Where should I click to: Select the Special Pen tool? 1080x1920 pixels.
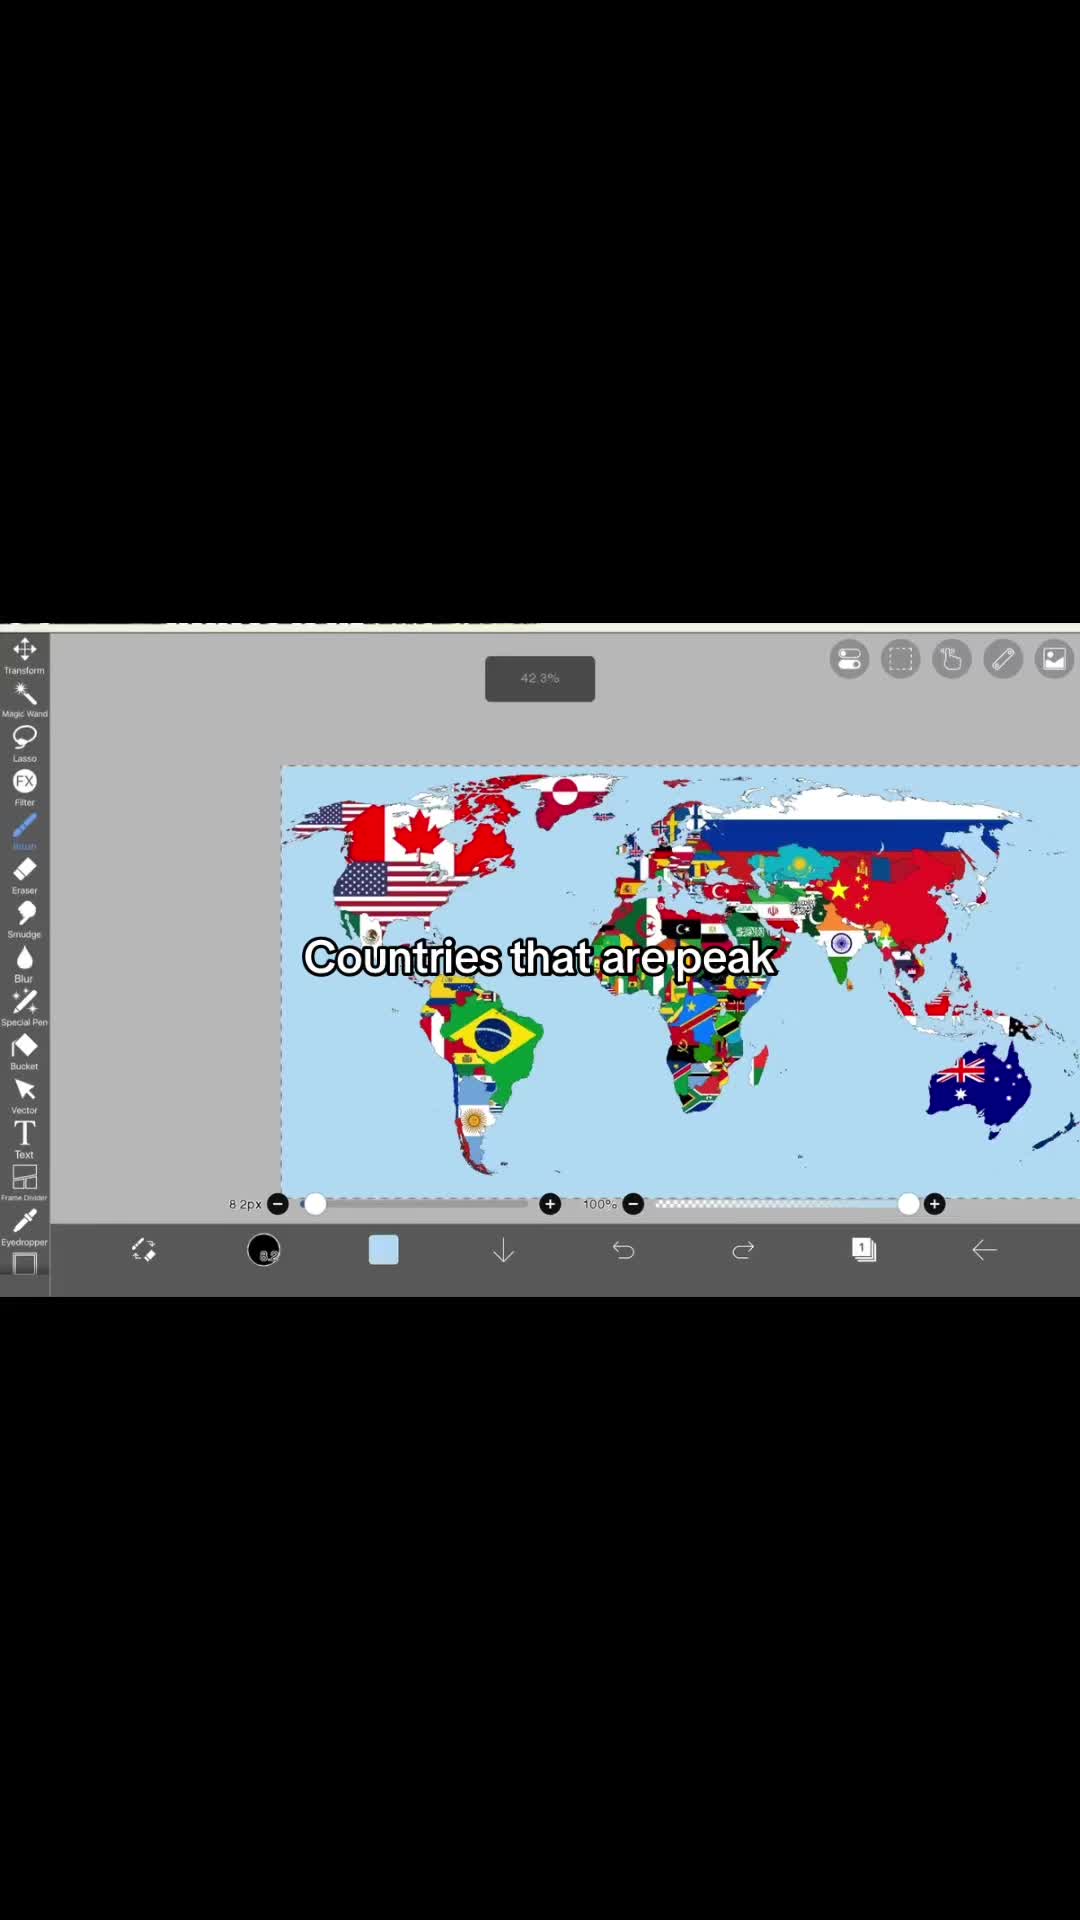[24, 1007]
